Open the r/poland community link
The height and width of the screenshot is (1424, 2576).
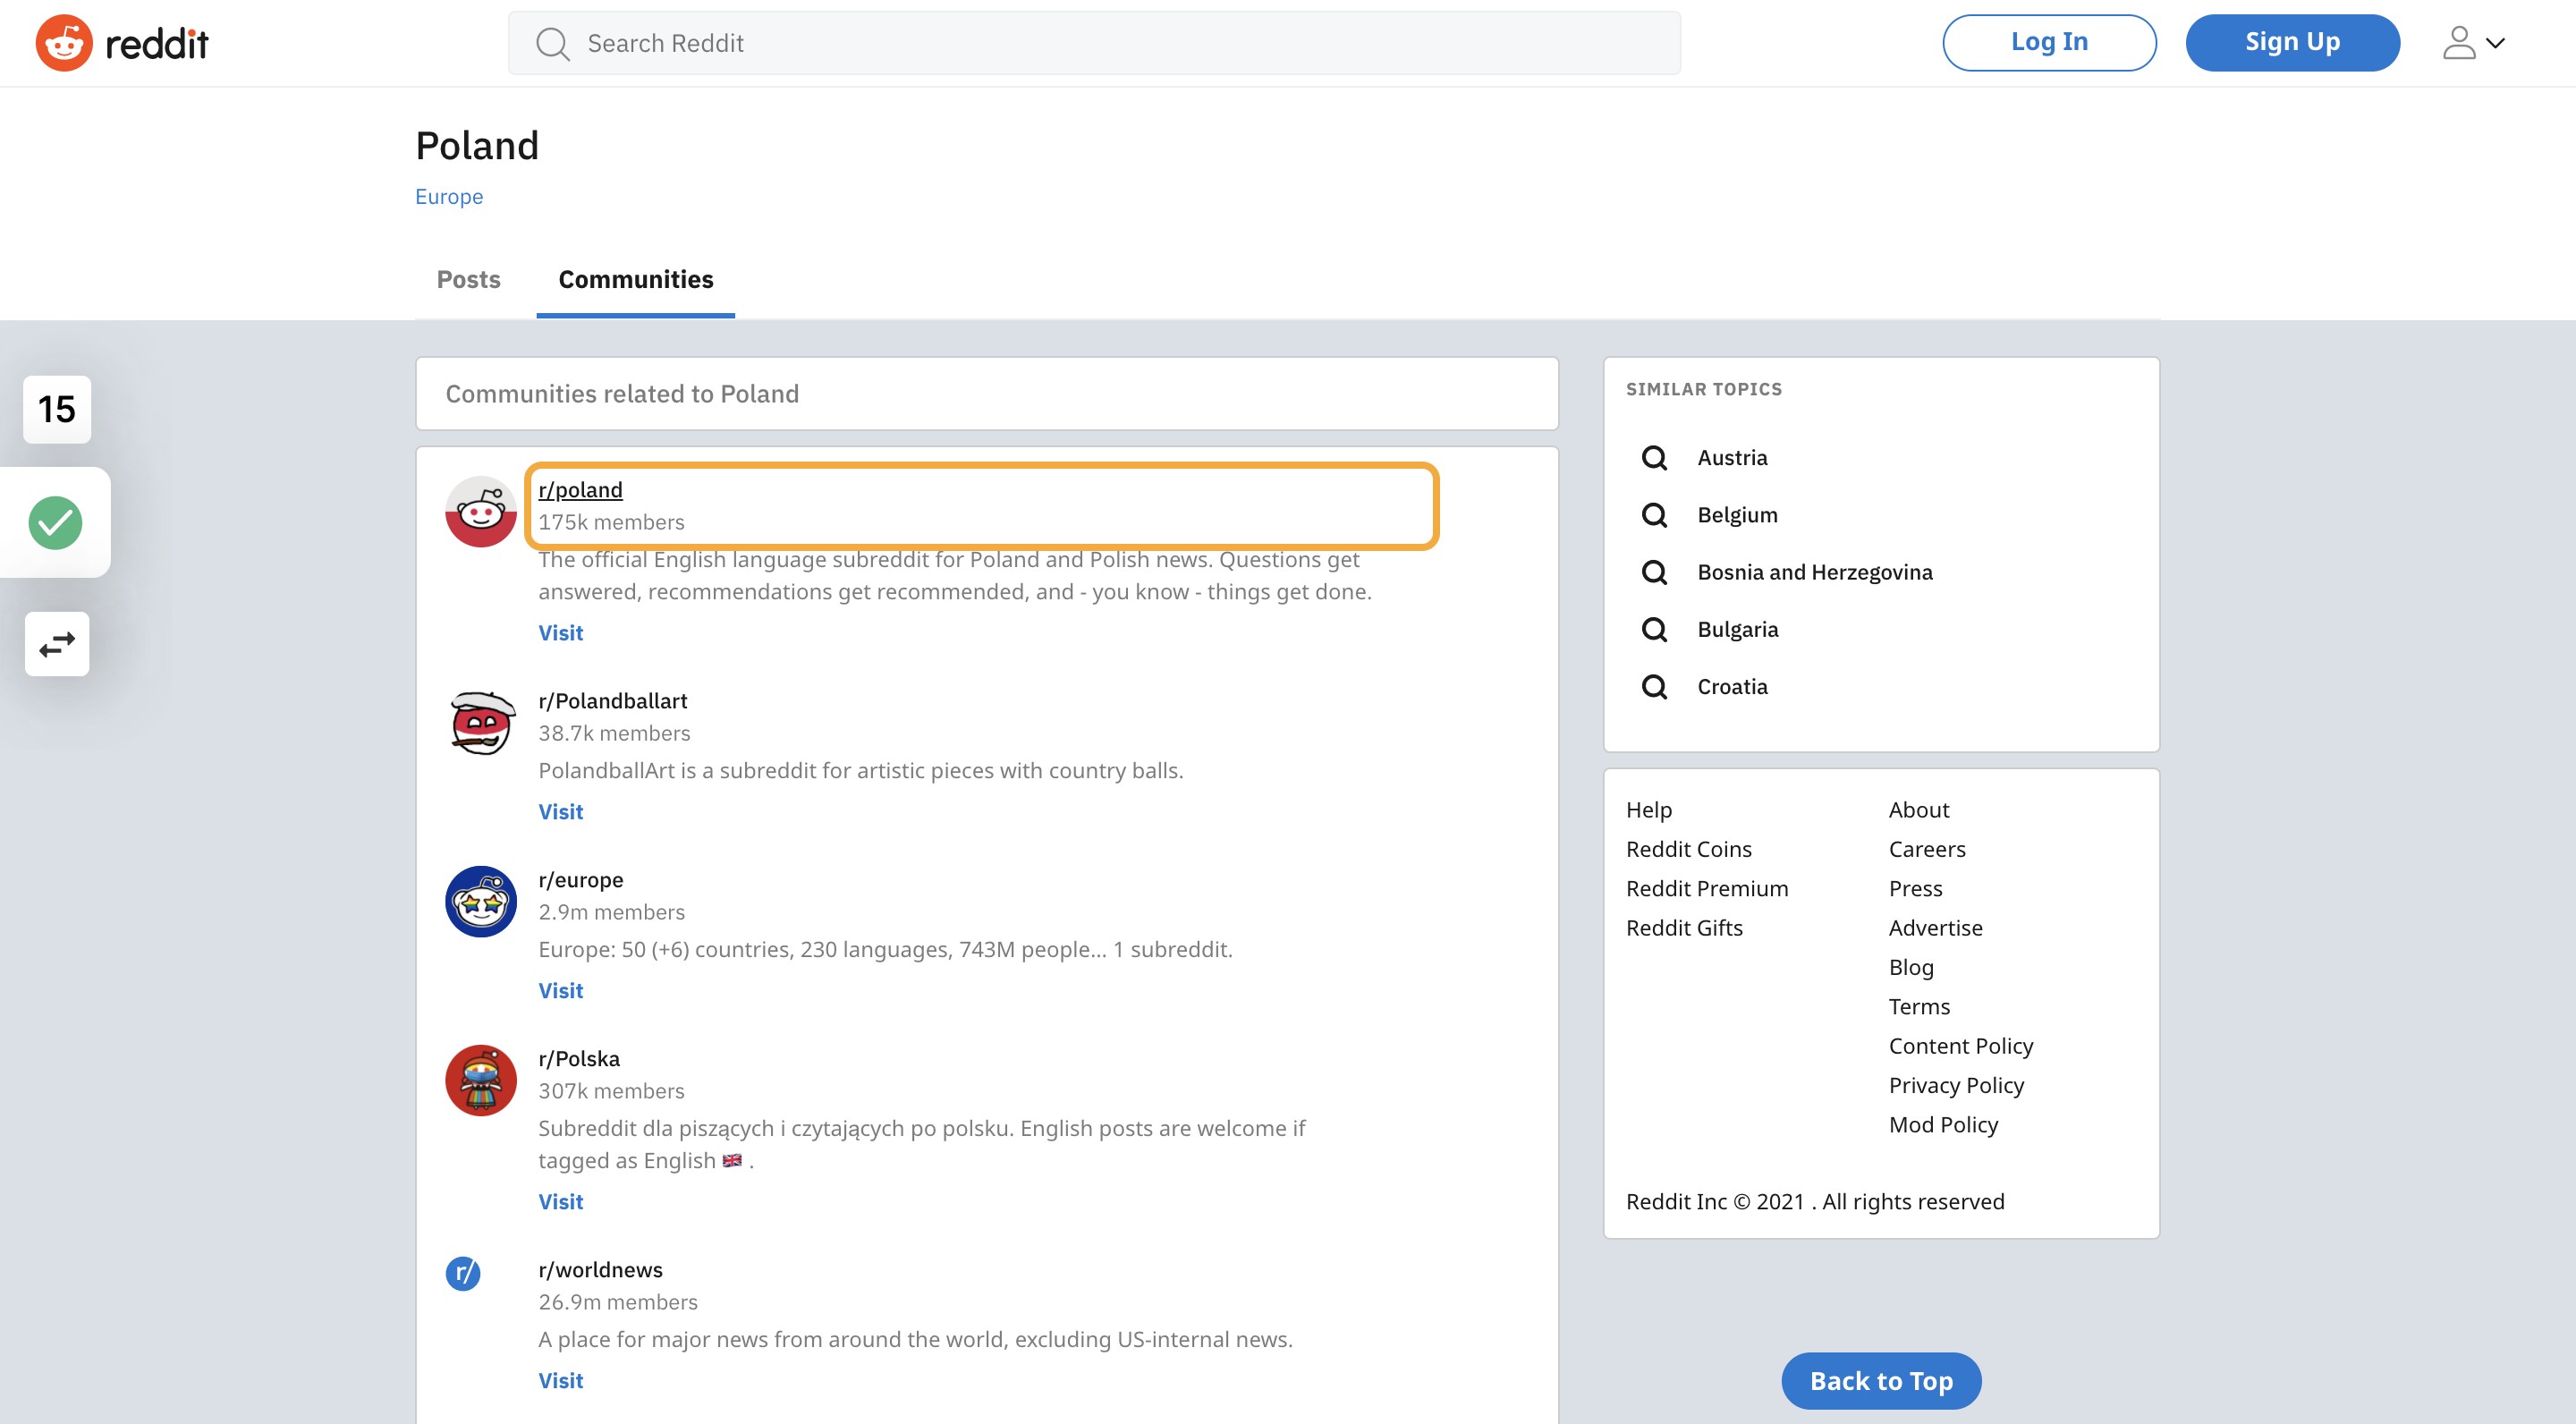coord(580,490)
